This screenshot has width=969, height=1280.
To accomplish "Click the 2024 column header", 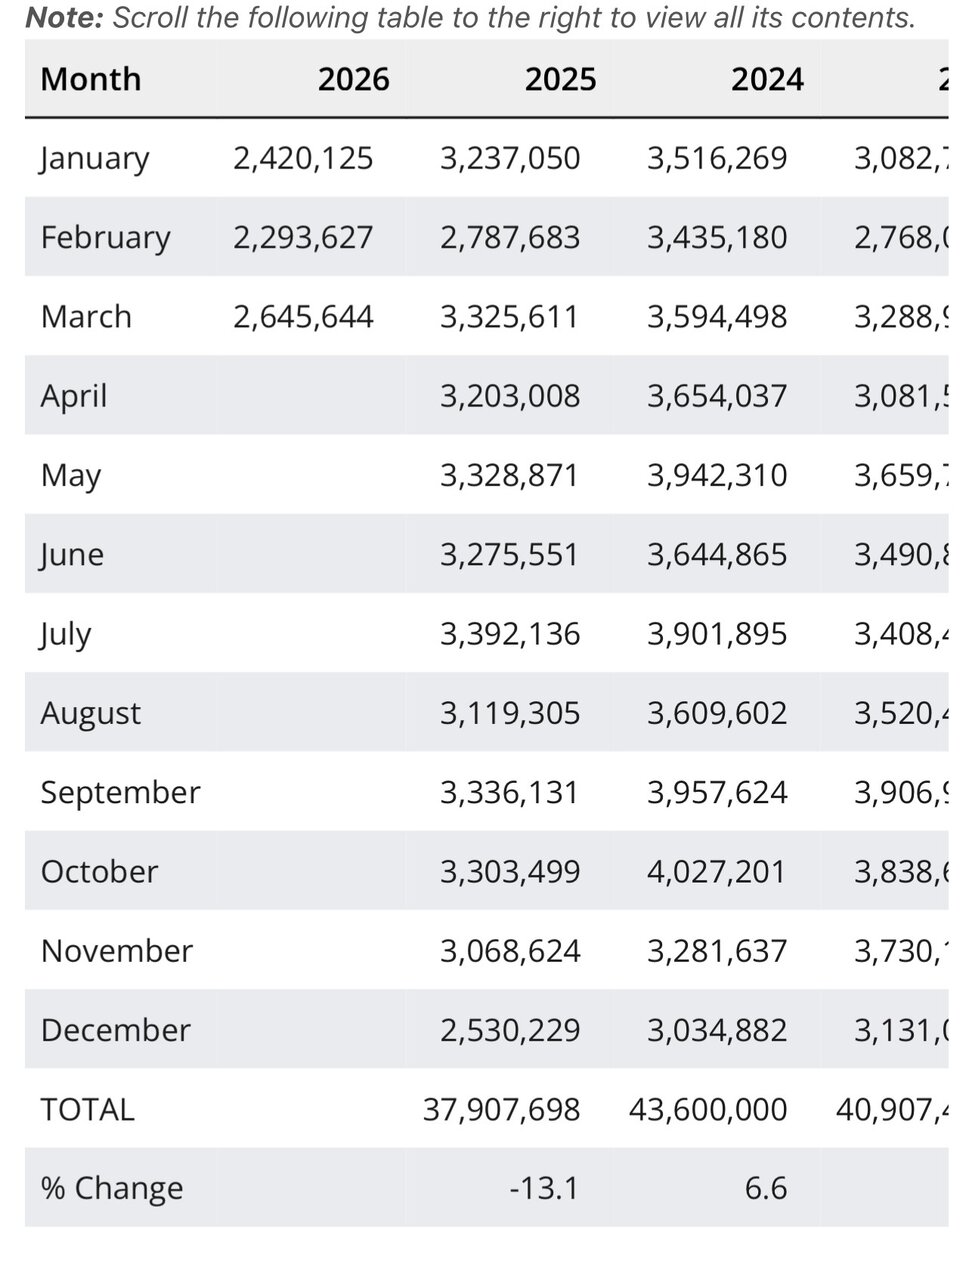I will [767, 79].
